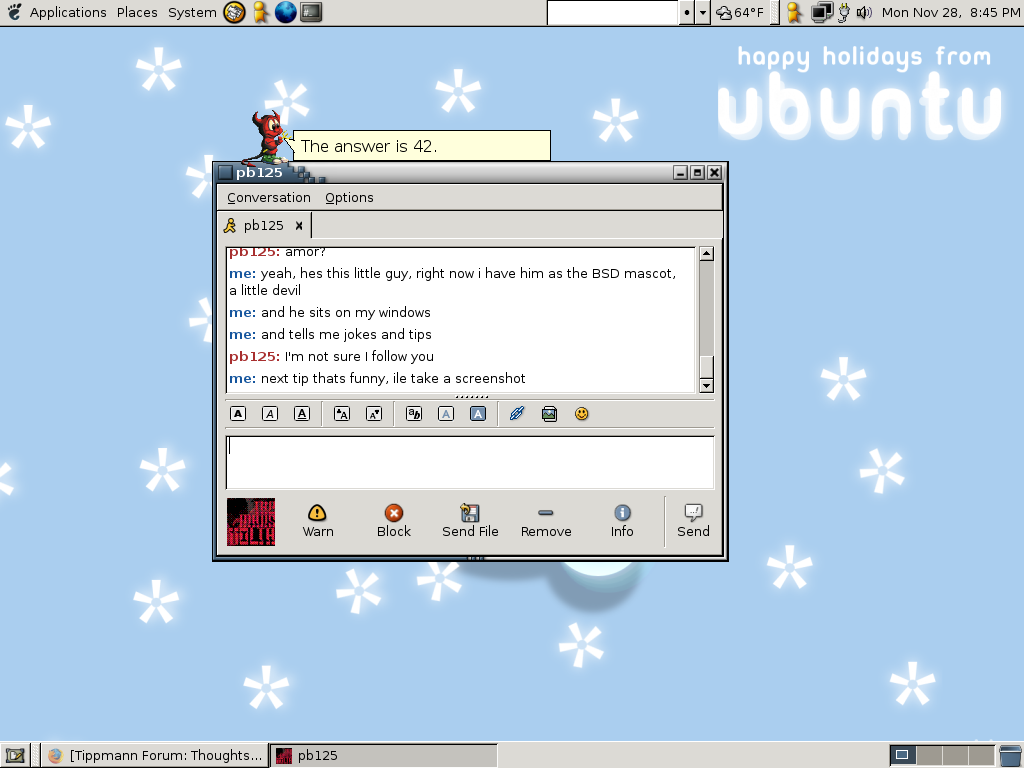Image resolution: width=1024 pixels, height=768 pixels.
Task: Decrease the font size
Action: click(374, 414)
